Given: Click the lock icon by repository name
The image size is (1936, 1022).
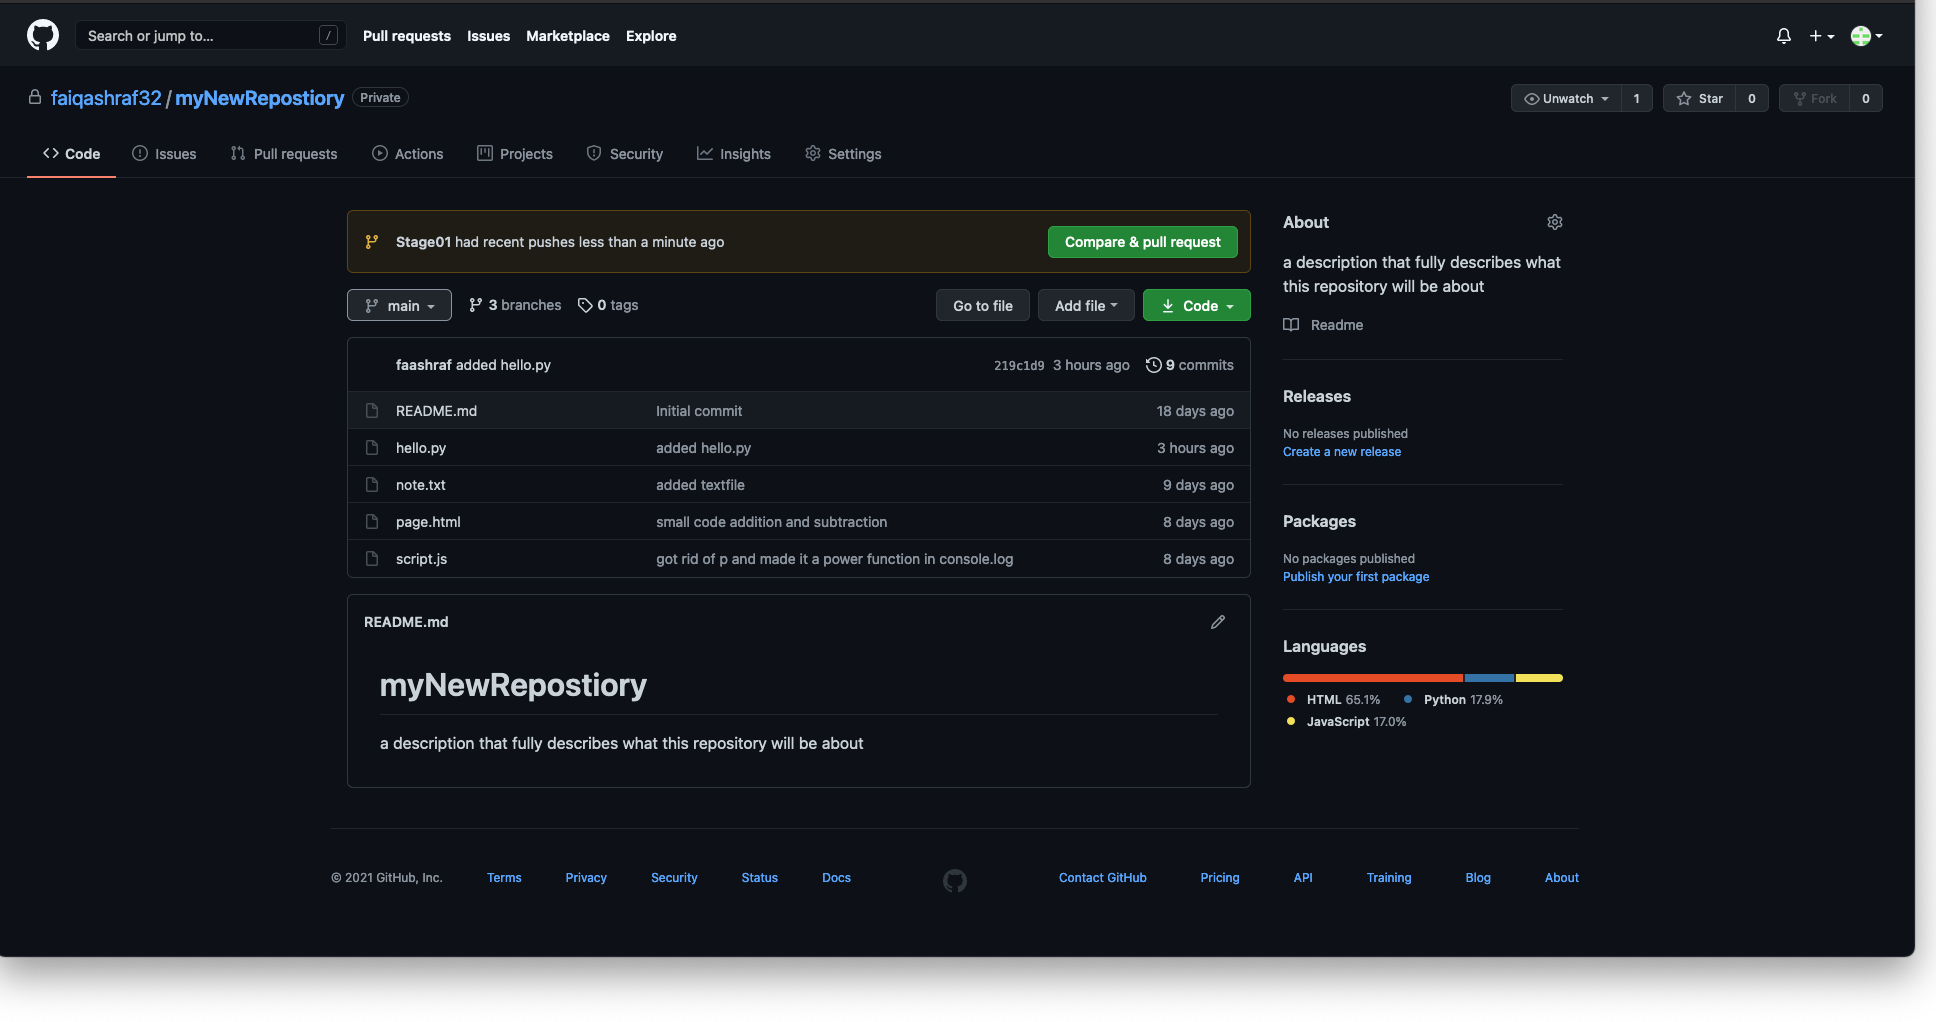Looking at the screenshot, I should tap(35, 97).
